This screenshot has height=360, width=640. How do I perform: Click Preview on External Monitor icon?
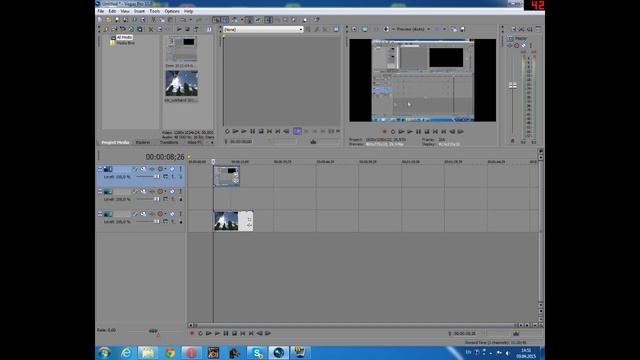point(364,29)
